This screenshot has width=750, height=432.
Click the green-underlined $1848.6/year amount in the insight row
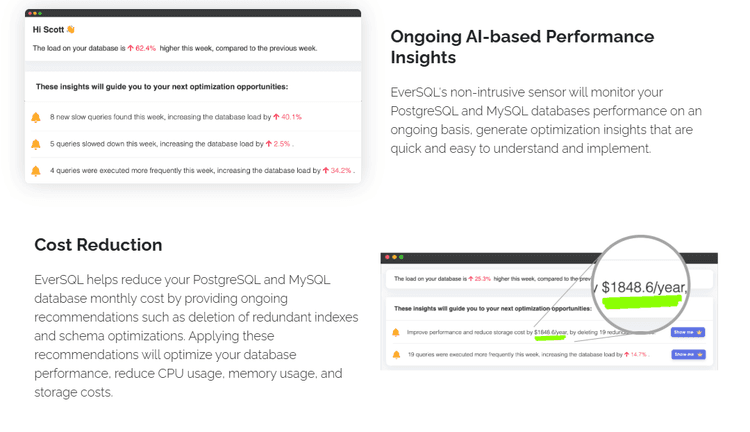(550, 332)
